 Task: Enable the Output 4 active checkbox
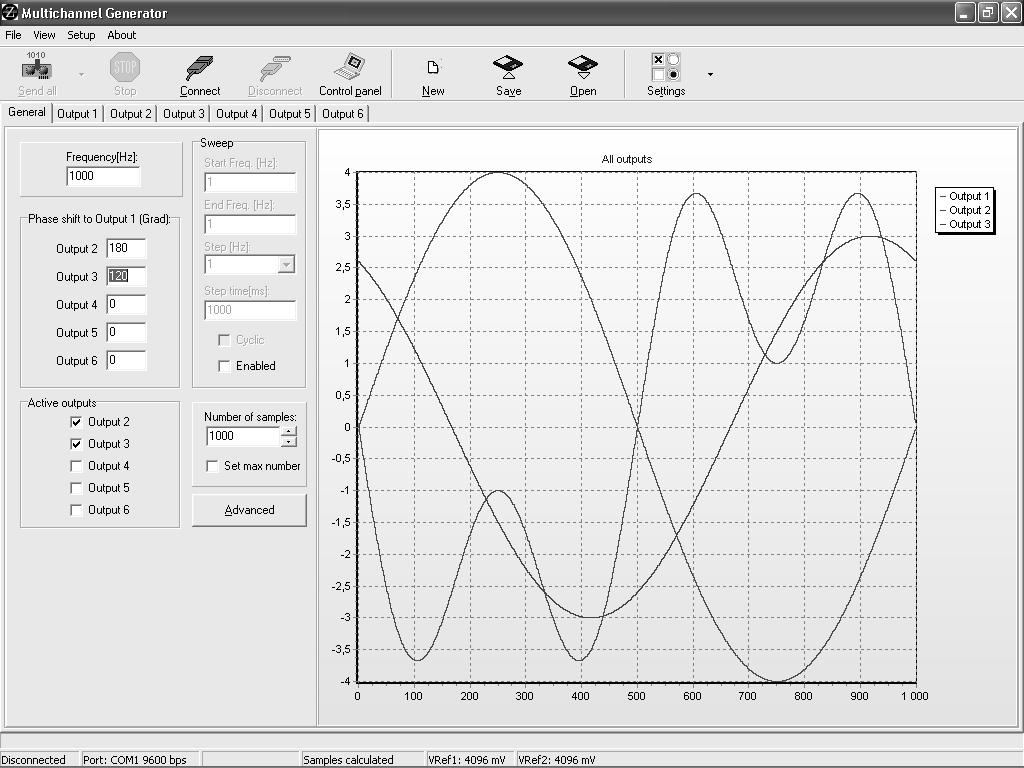click(x=76, y=466)
